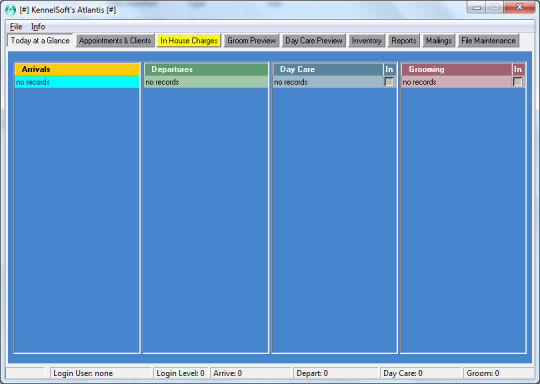Click the Day Care 'In' column header
The height and width of the screenshot is (384, 540).
[x=389, y=69]
